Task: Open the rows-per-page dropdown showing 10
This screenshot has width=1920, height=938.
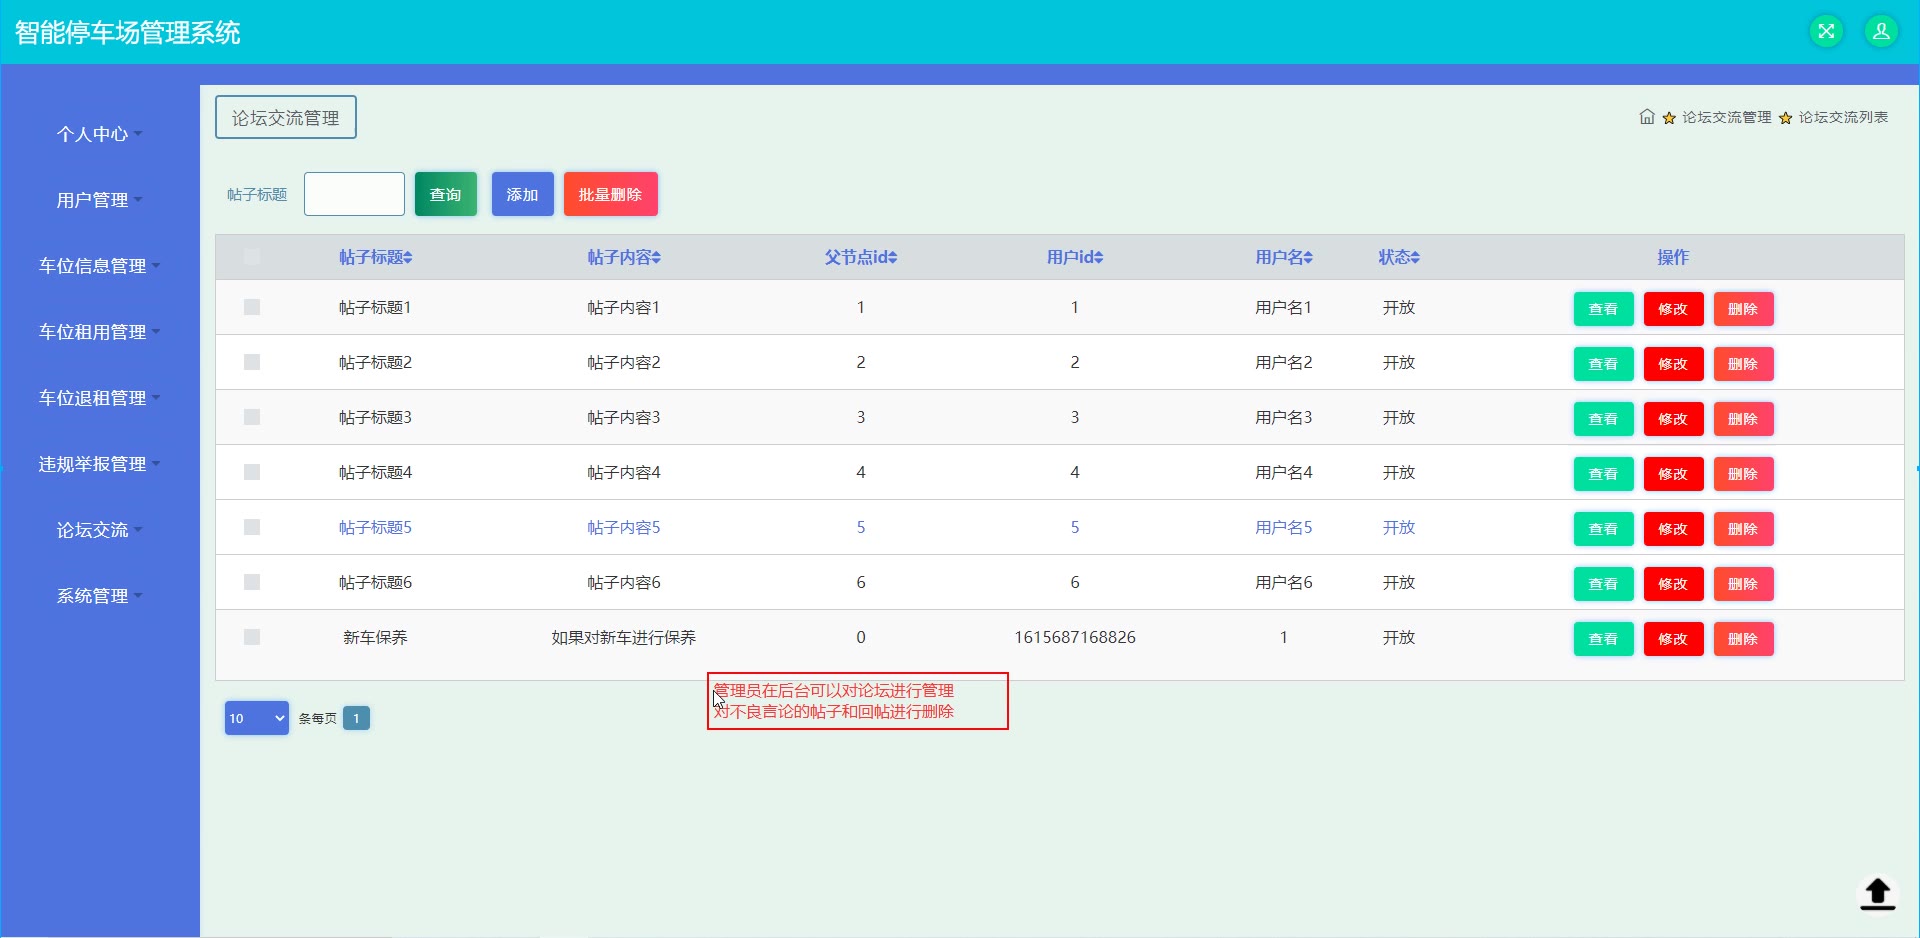Action: [257, 718]
